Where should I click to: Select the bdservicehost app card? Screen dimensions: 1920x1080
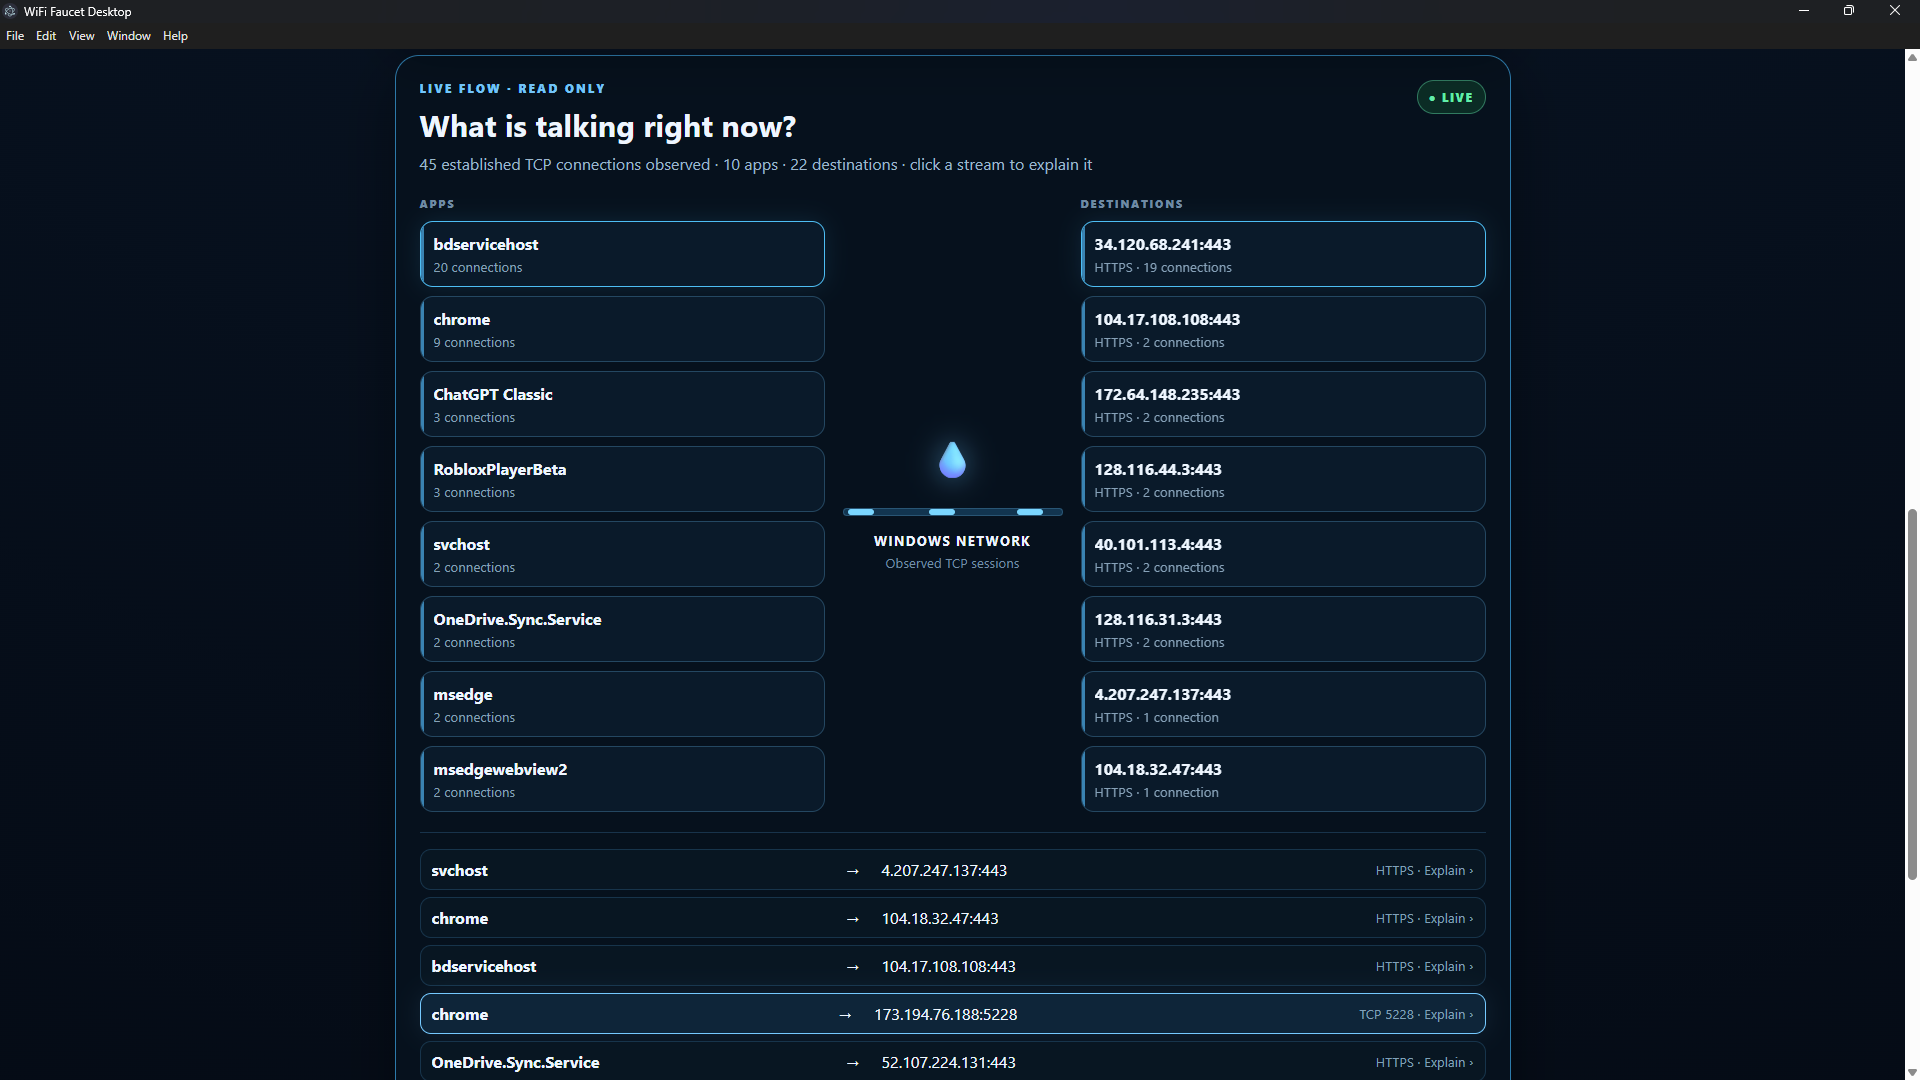(622, 254)
